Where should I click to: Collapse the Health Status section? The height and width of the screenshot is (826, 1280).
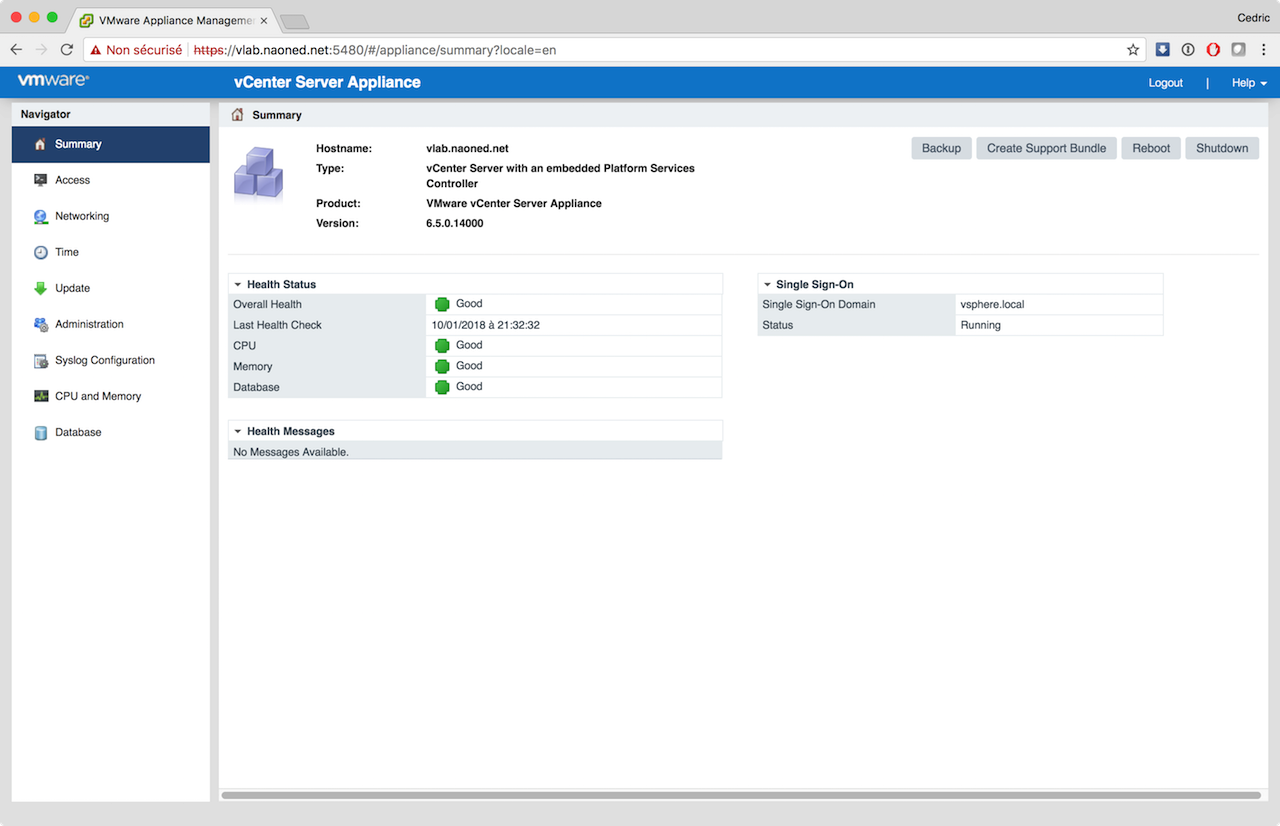tap(238, 284)
